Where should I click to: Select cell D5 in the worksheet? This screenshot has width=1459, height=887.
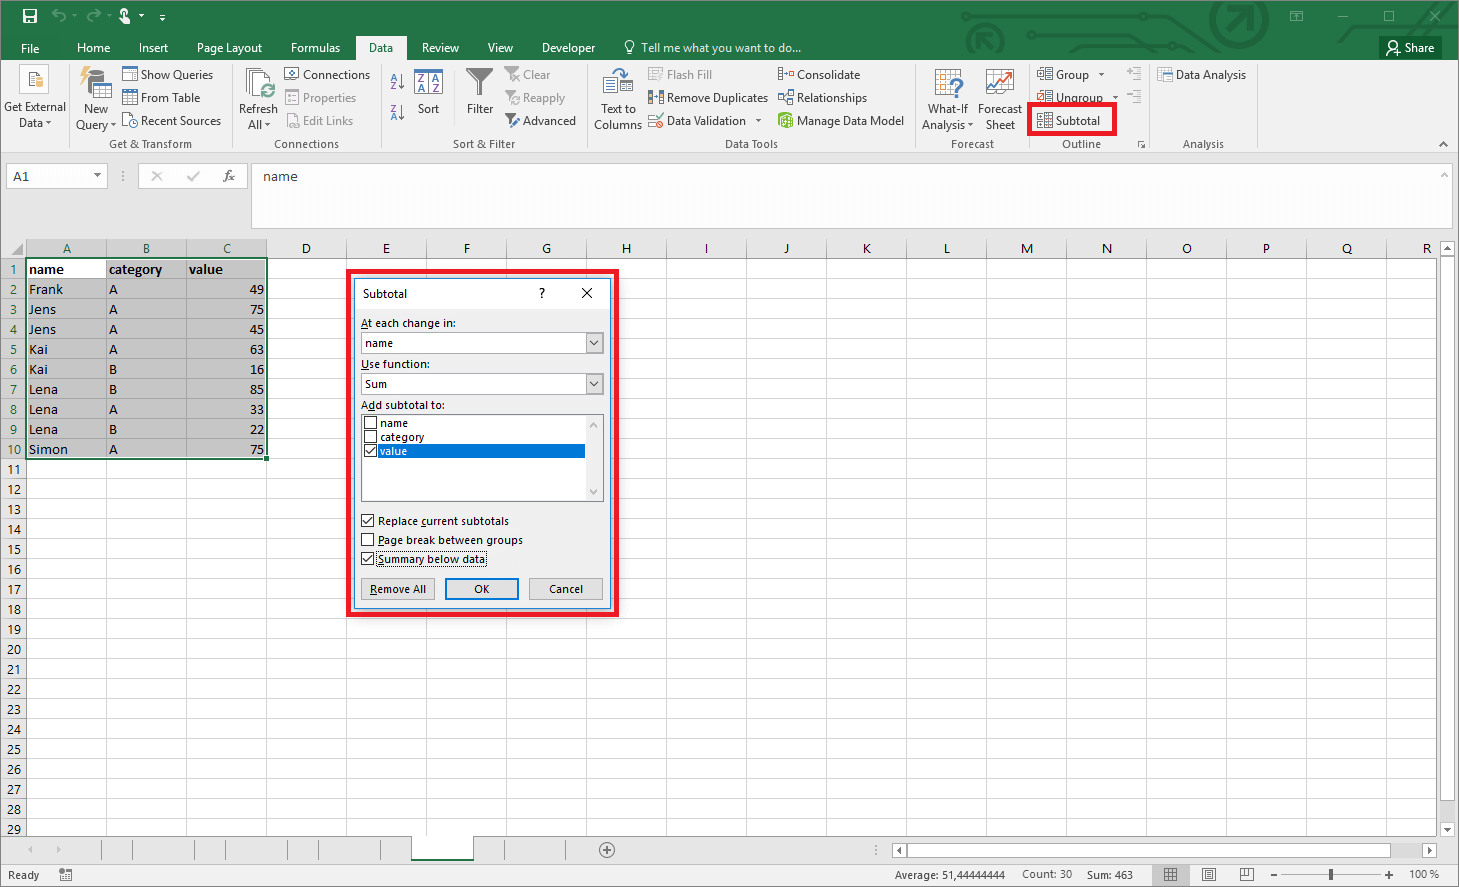[306, 348]
